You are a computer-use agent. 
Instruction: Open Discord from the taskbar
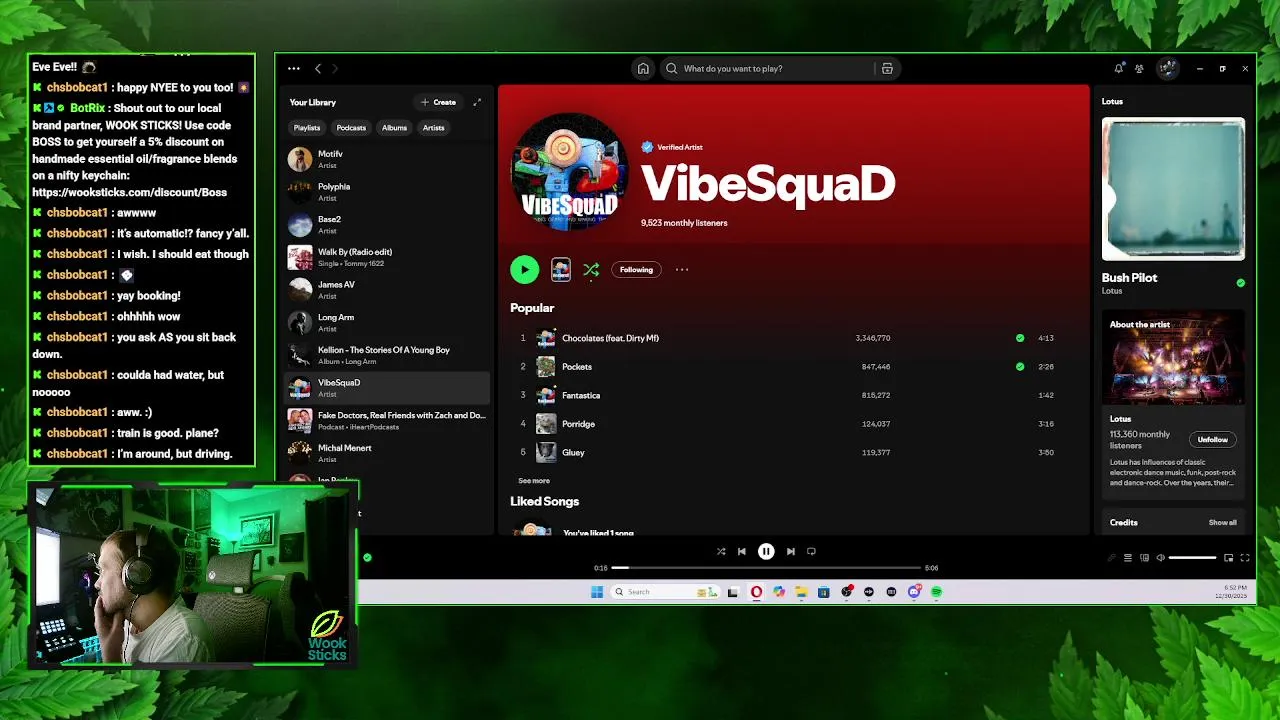(914, 592)
